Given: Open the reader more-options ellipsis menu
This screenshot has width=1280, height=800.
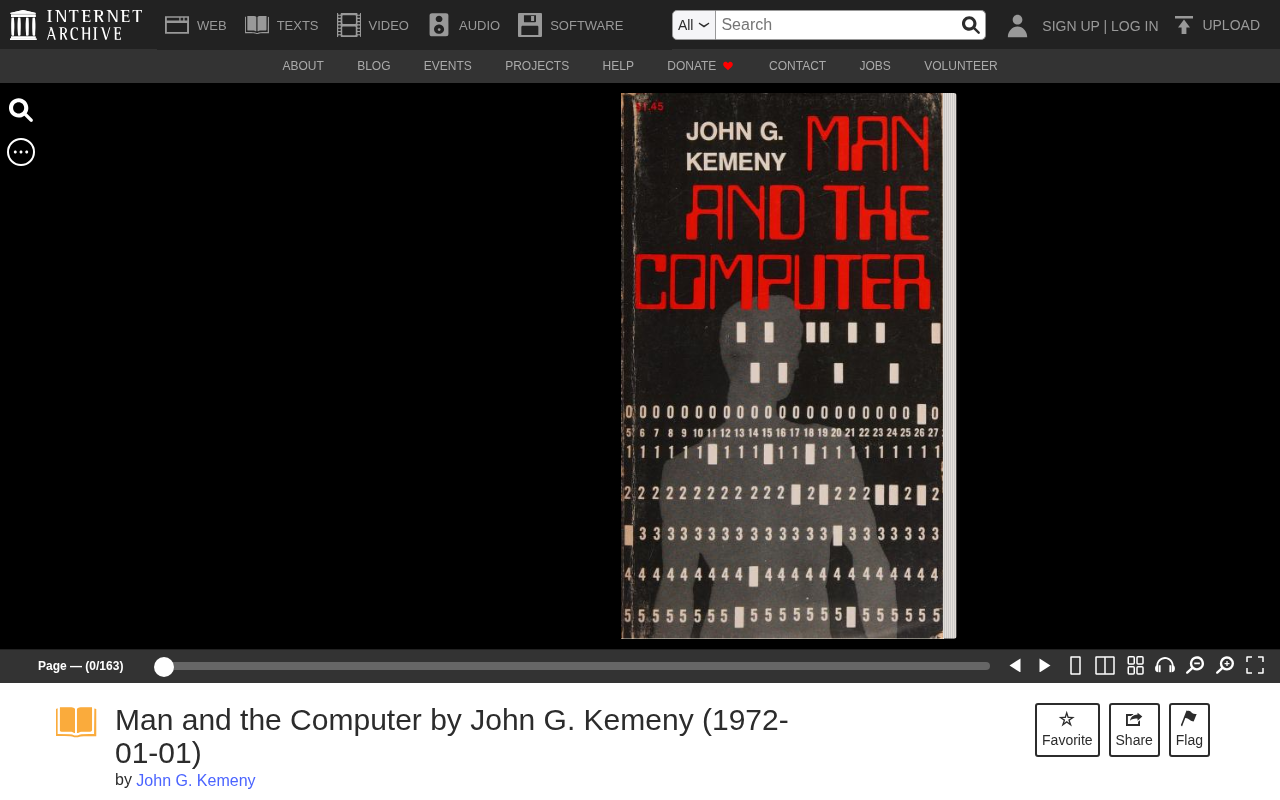Looking at the screenshot, I should (21, 152).
